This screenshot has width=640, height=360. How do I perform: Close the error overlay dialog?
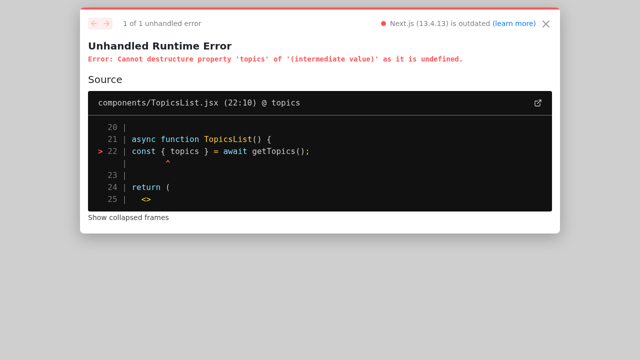coord(546,24)
